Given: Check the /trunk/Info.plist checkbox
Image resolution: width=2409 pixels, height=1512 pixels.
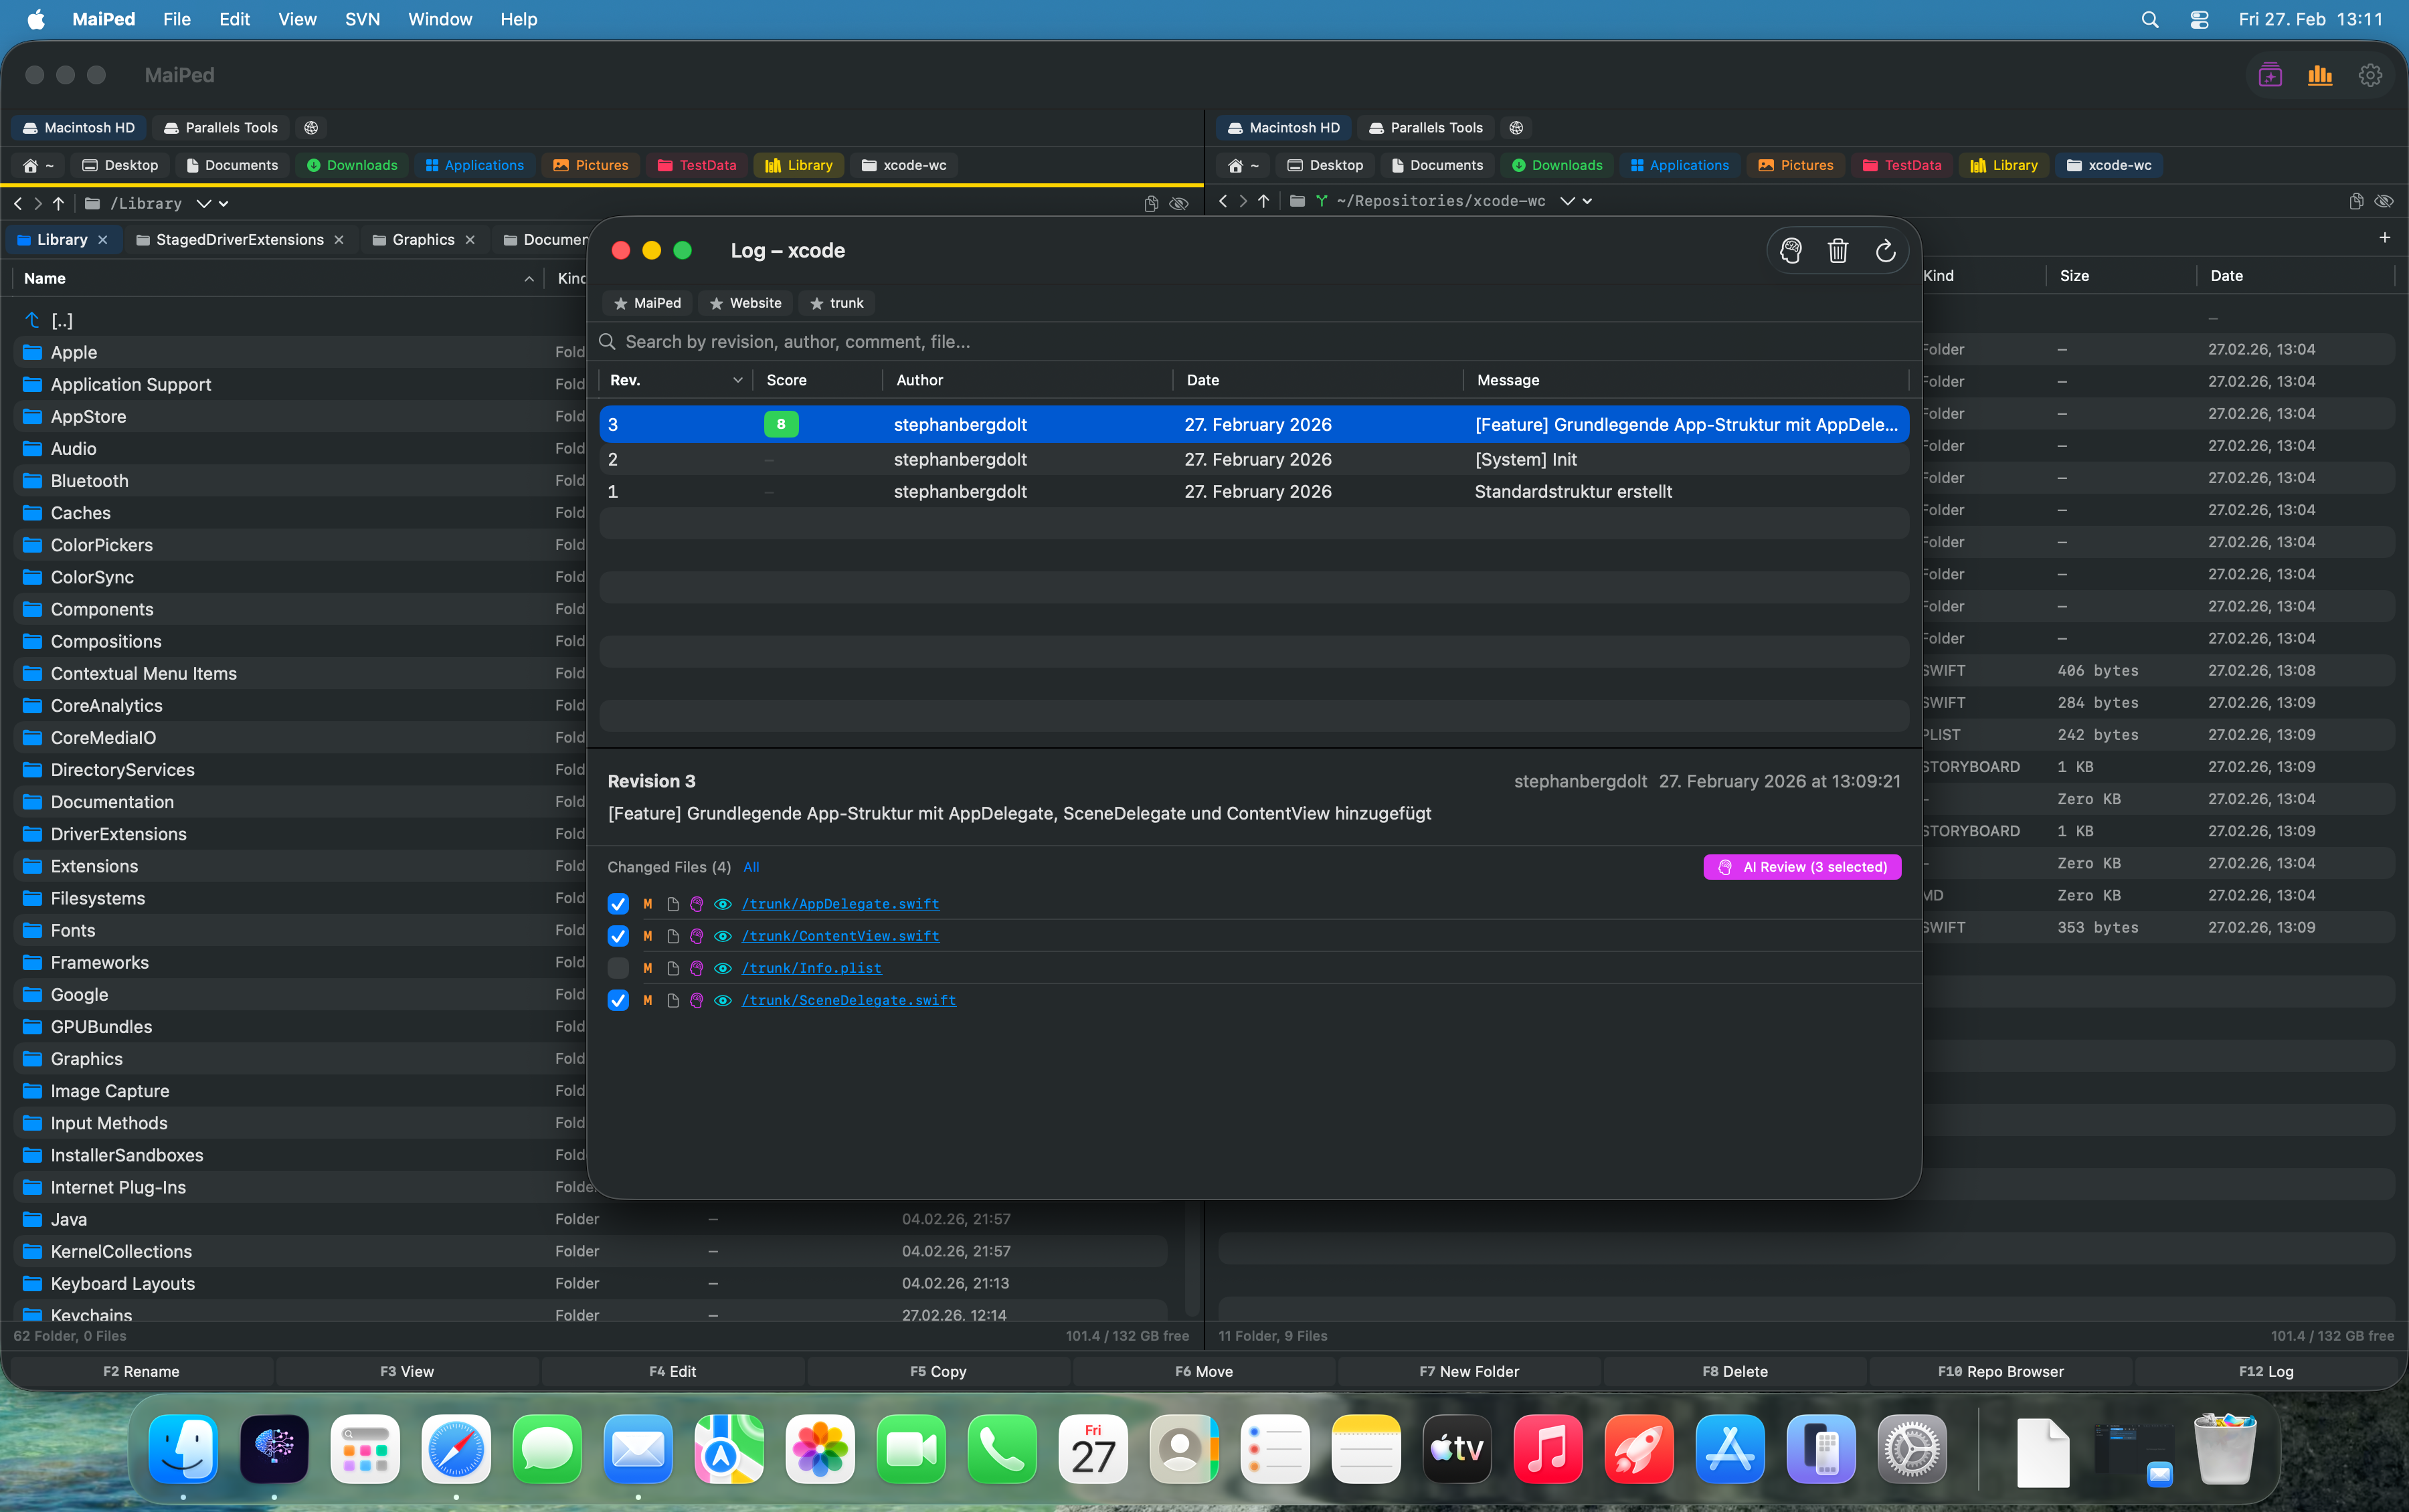Looking at the screenshot, I should [618, 968].
